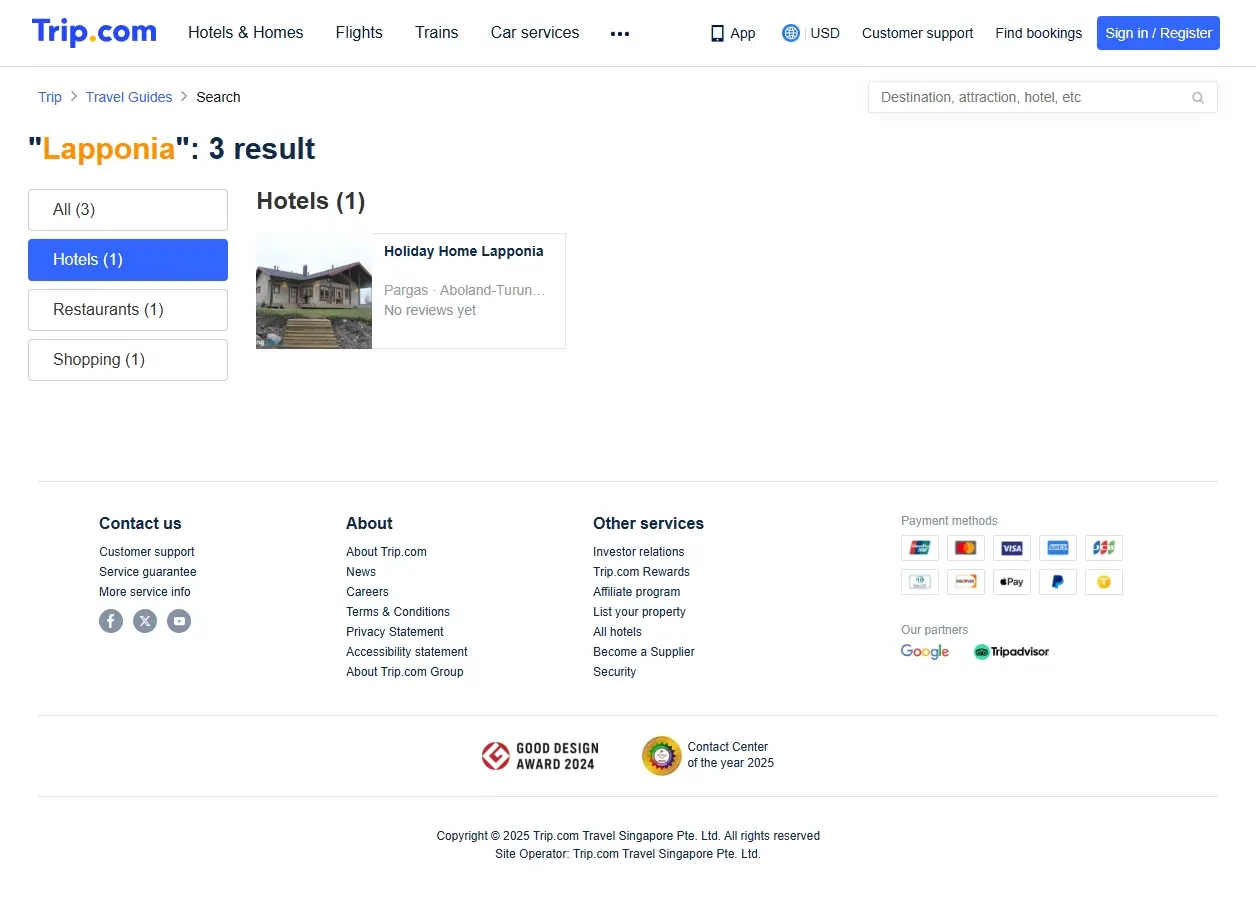1256x921 pixels.
Task: Open the Holiday Home Lapponia title
Action: point(464,251)
